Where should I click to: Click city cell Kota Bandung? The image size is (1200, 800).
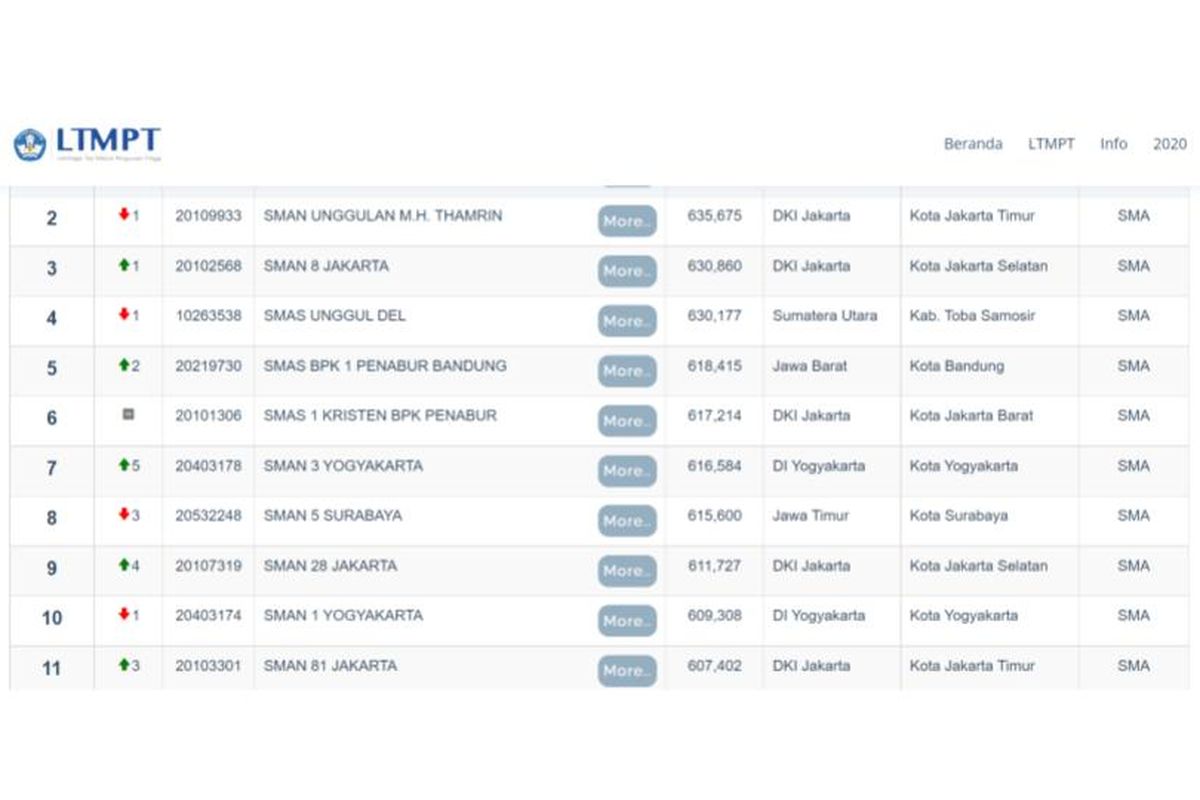pyautogui.click(x=957, y=365)
